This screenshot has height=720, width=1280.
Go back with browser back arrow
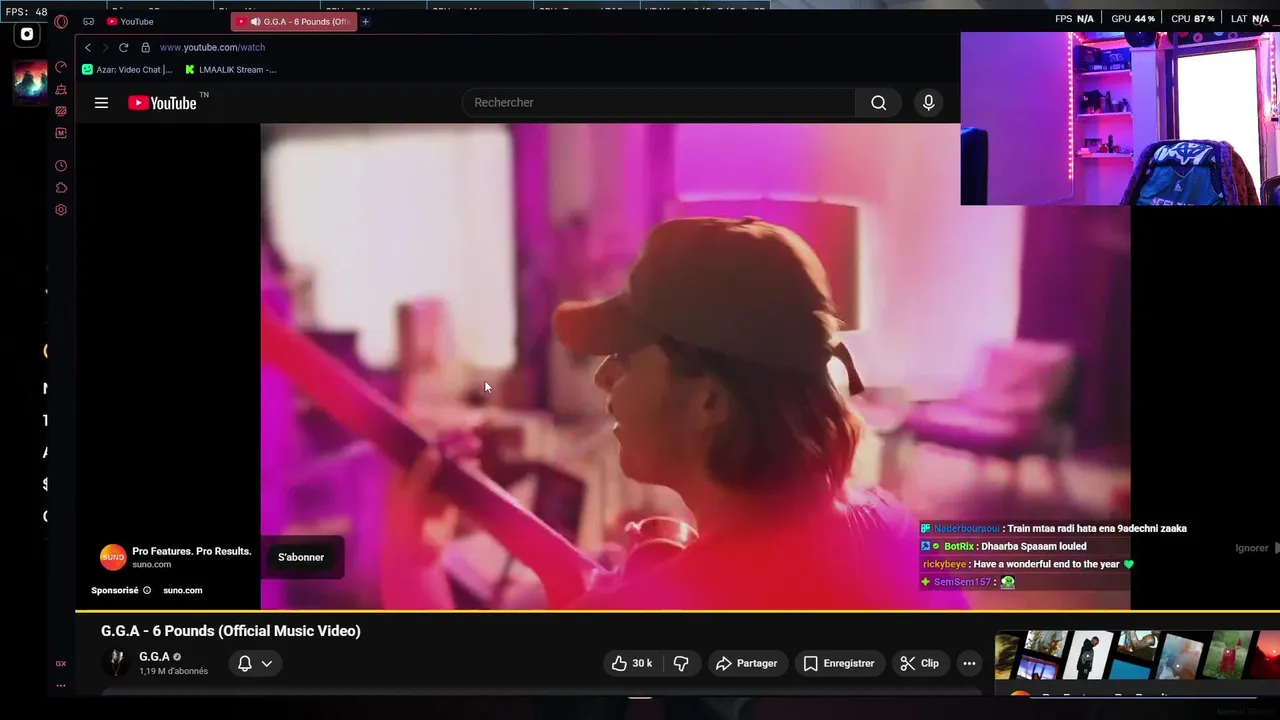click(x=88, y=47)
